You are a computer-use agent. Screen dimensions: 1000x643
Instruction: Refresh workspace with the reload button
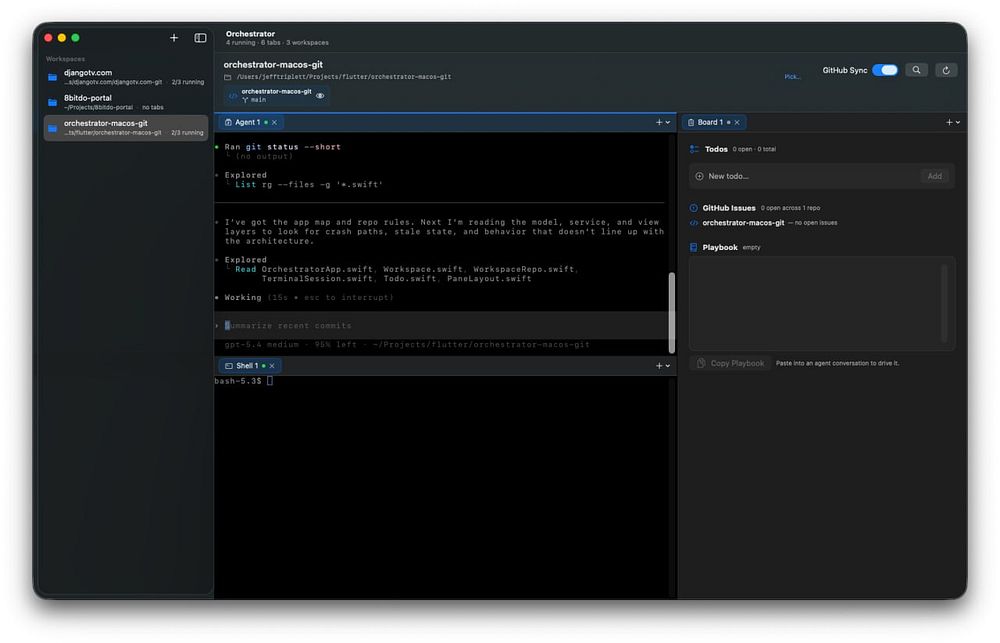[x=946, y=70]
